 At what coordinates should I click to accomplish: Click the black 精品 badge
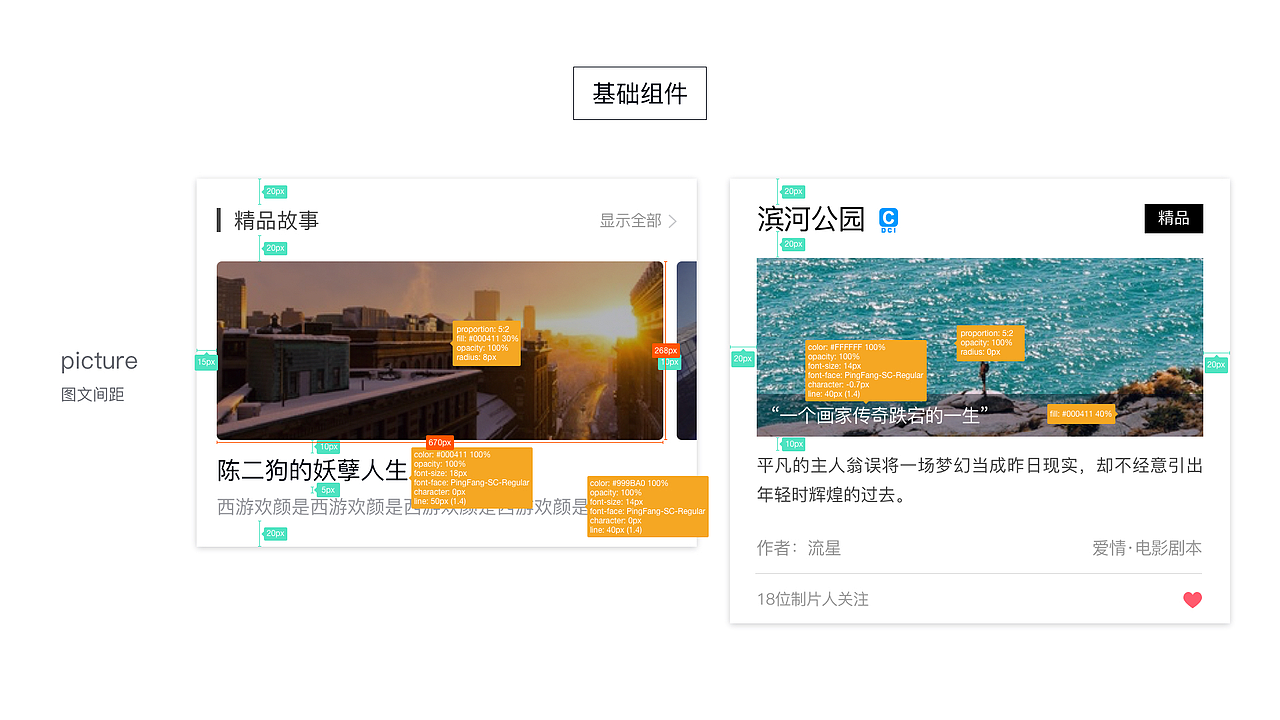pos(1173,218)
